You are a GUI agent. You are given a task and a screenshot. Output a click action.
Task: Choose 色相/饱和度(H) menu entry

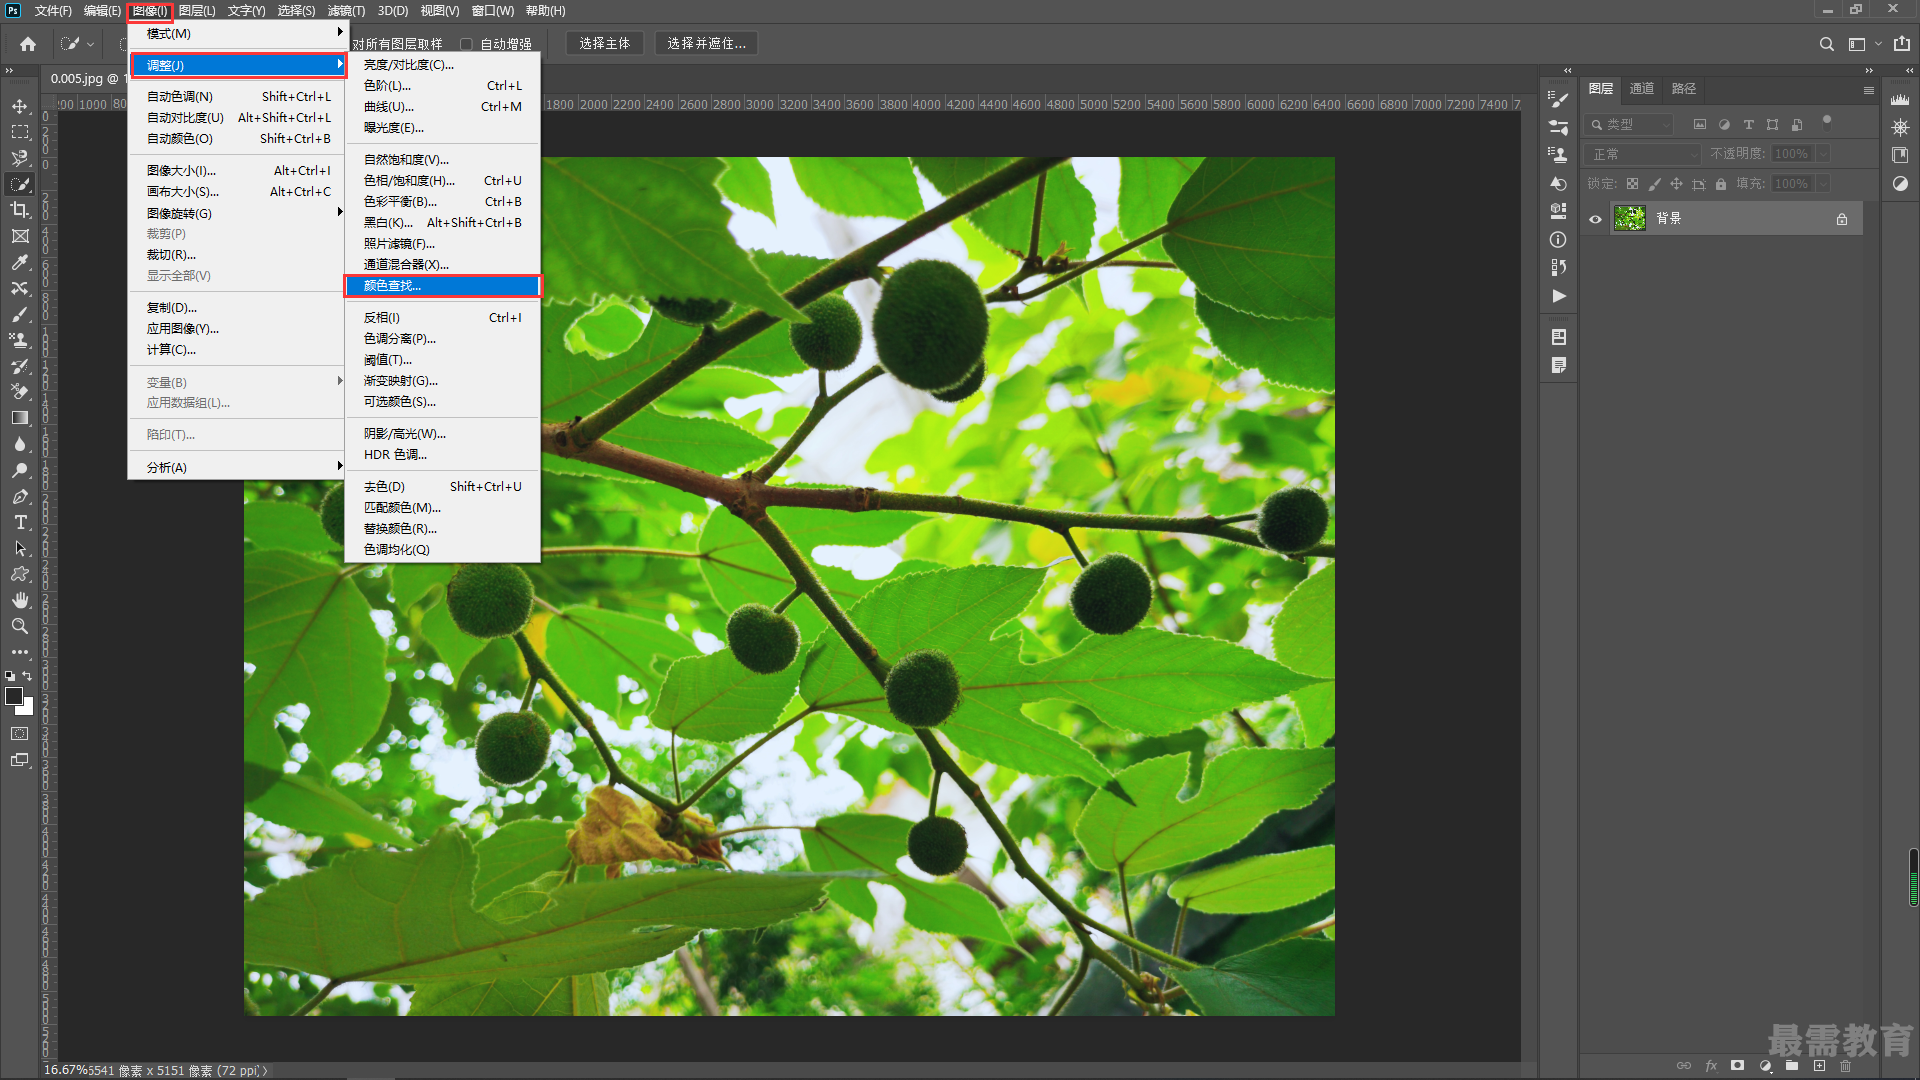[x=443, y=181]
